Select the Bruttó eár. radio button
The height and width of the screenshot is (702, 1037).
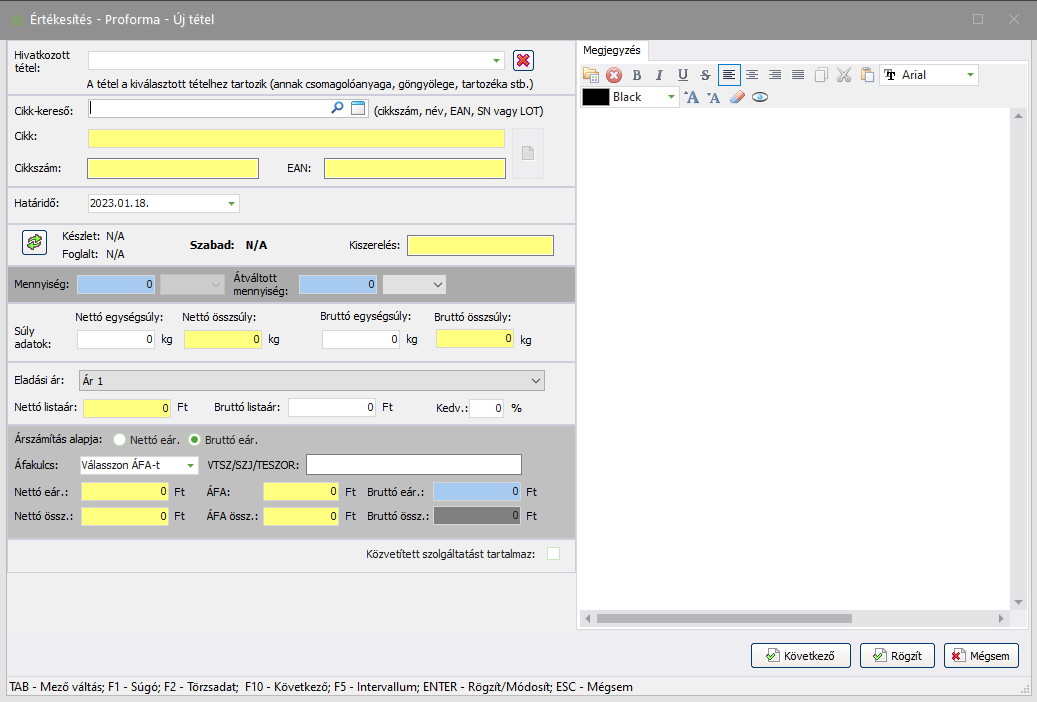click(195, 439)
